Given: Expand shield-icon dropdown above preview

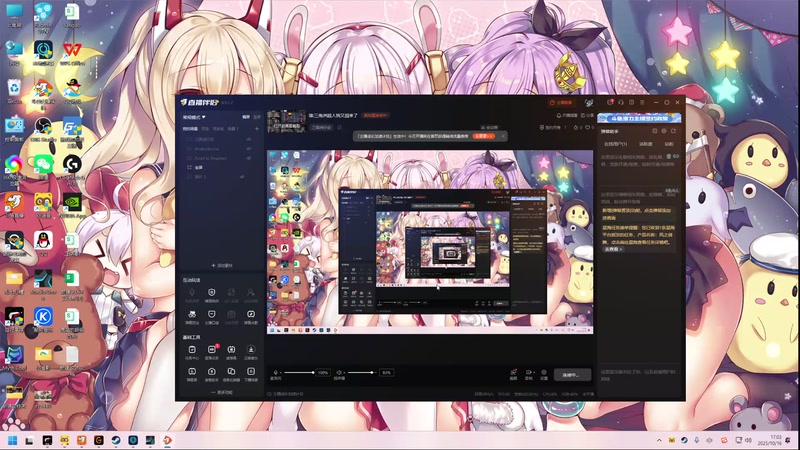Looking at the screenshot, I should 553,128.
